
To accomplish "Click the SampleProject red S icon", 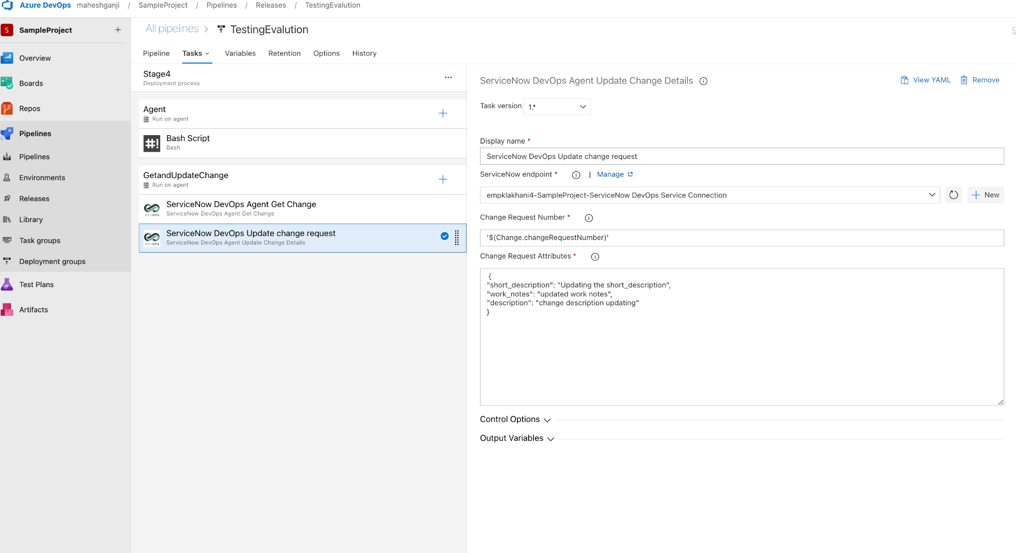I will (x=7, y=30).
